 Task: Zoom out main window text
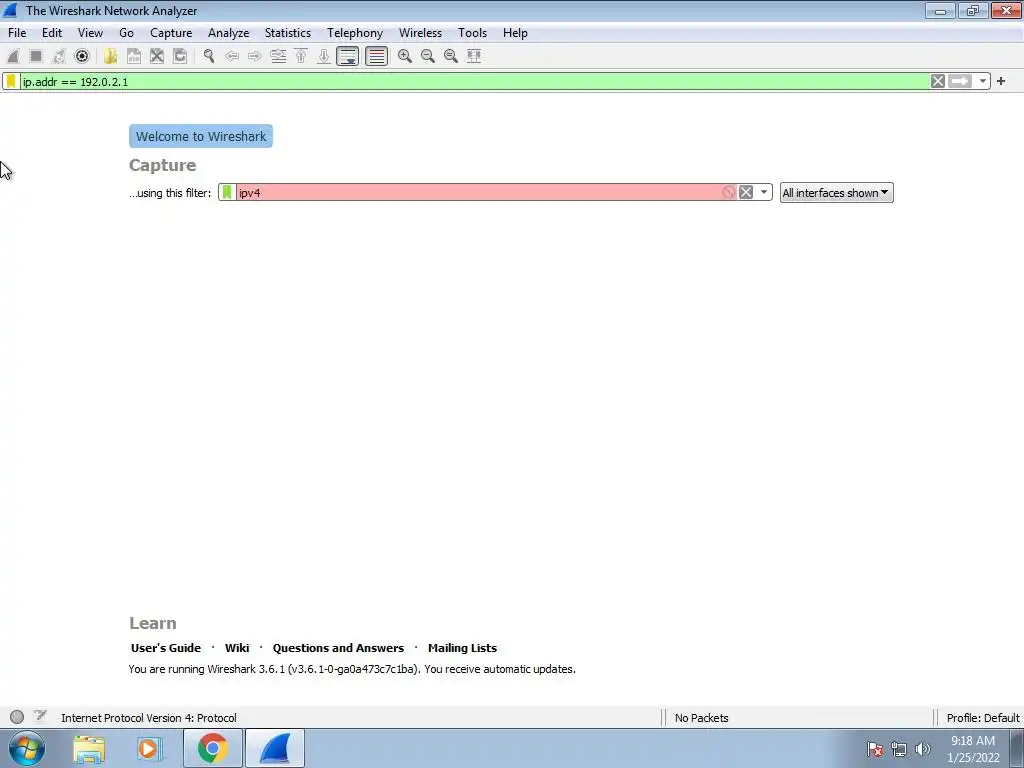click(x=428, y=56)
